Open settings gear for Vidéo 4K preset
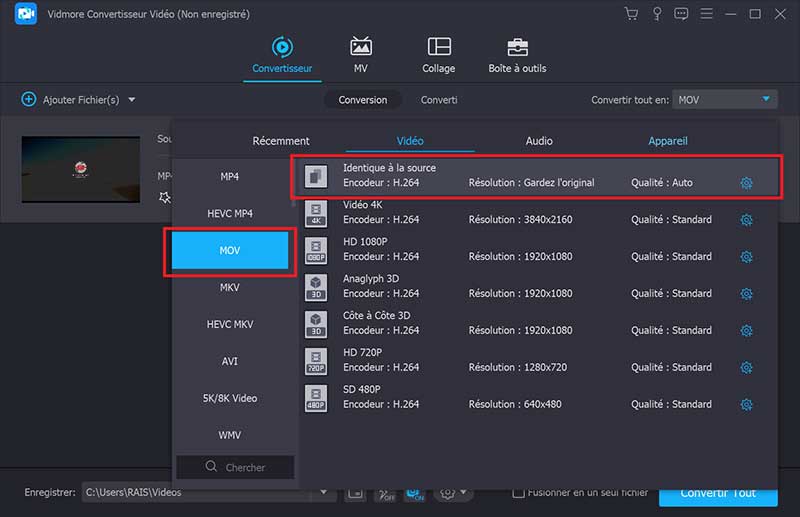This screenshot has height=517, width=800. coord(746,220)
